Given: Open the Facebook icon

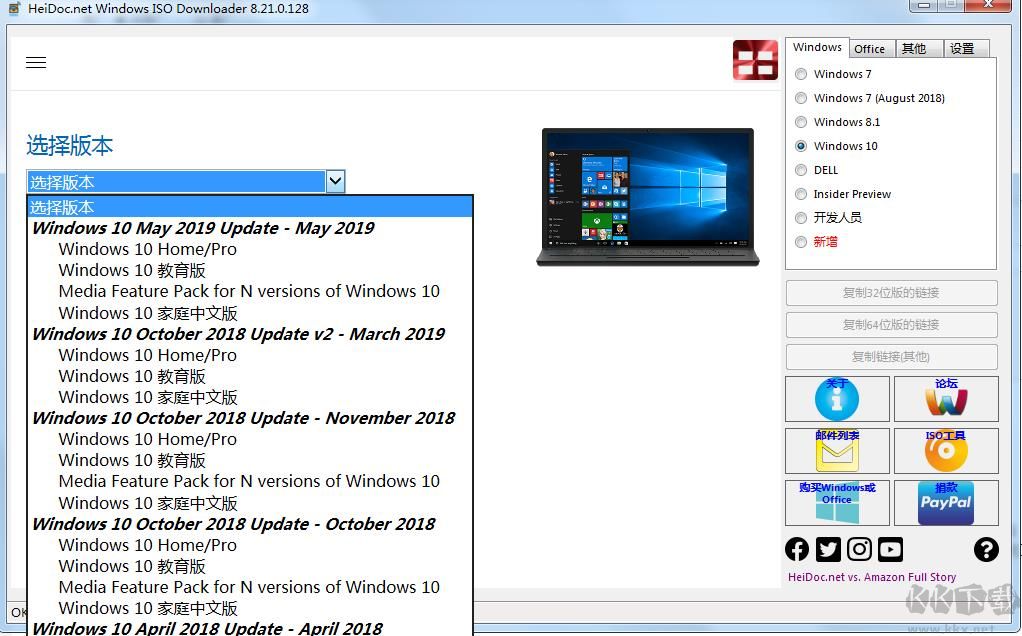Looking at the screenshot, I should tap(797, 549).
